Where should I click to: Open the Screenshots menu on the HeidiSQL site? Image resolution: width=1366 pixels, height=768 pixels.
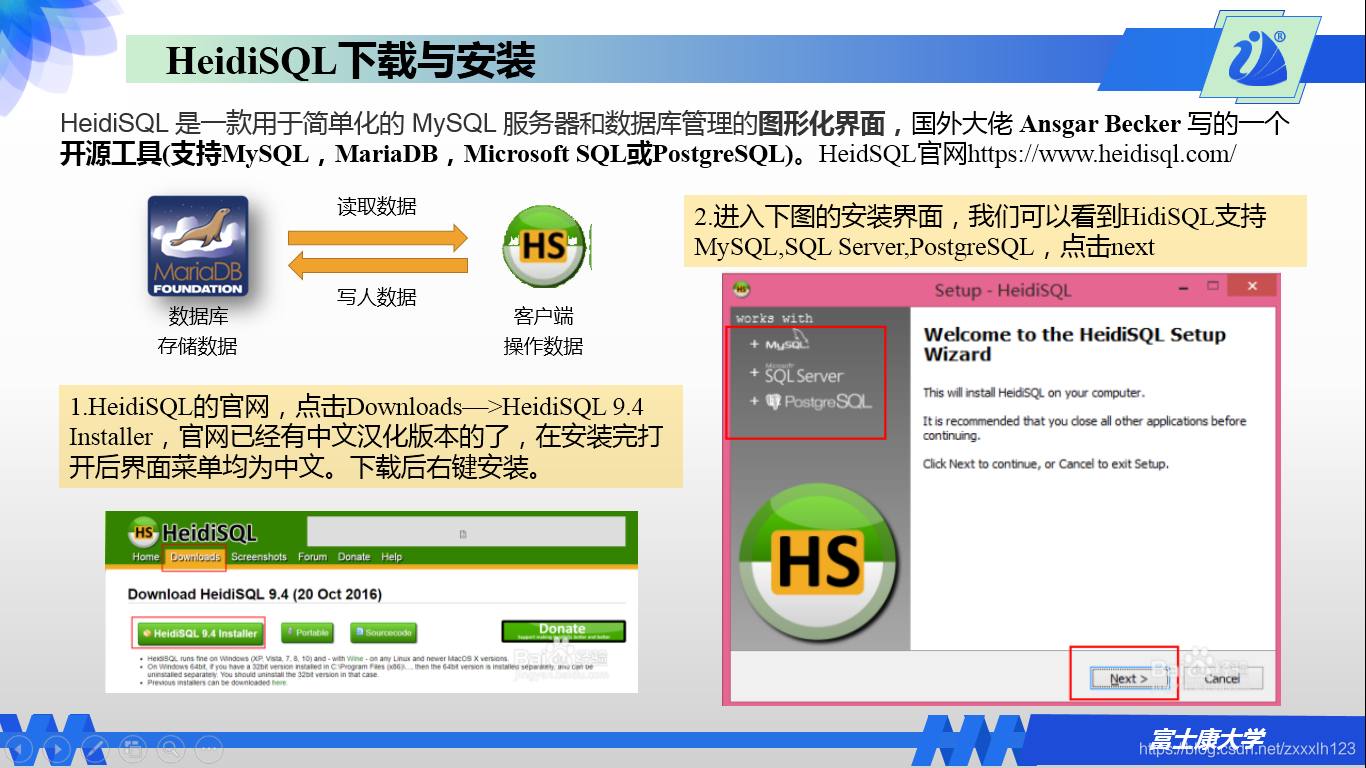[x=260, y=557]
